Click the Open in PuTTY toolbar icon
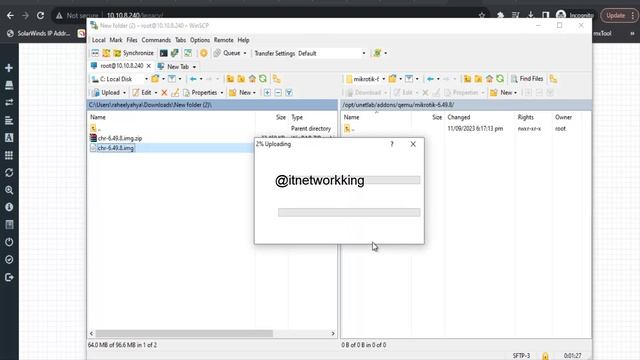640x360 pixels. point(175,53)
